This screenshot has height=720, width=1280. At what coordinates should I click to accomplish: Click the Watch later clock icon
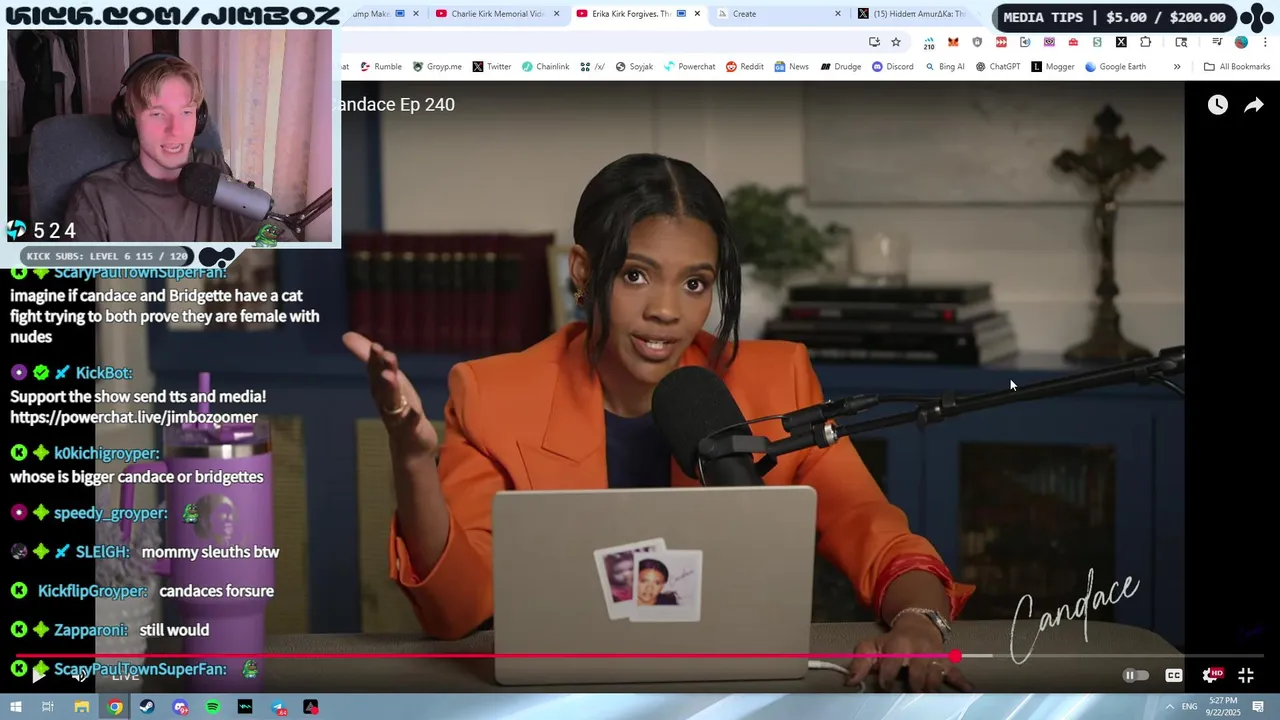click(x=1217, y=105)
